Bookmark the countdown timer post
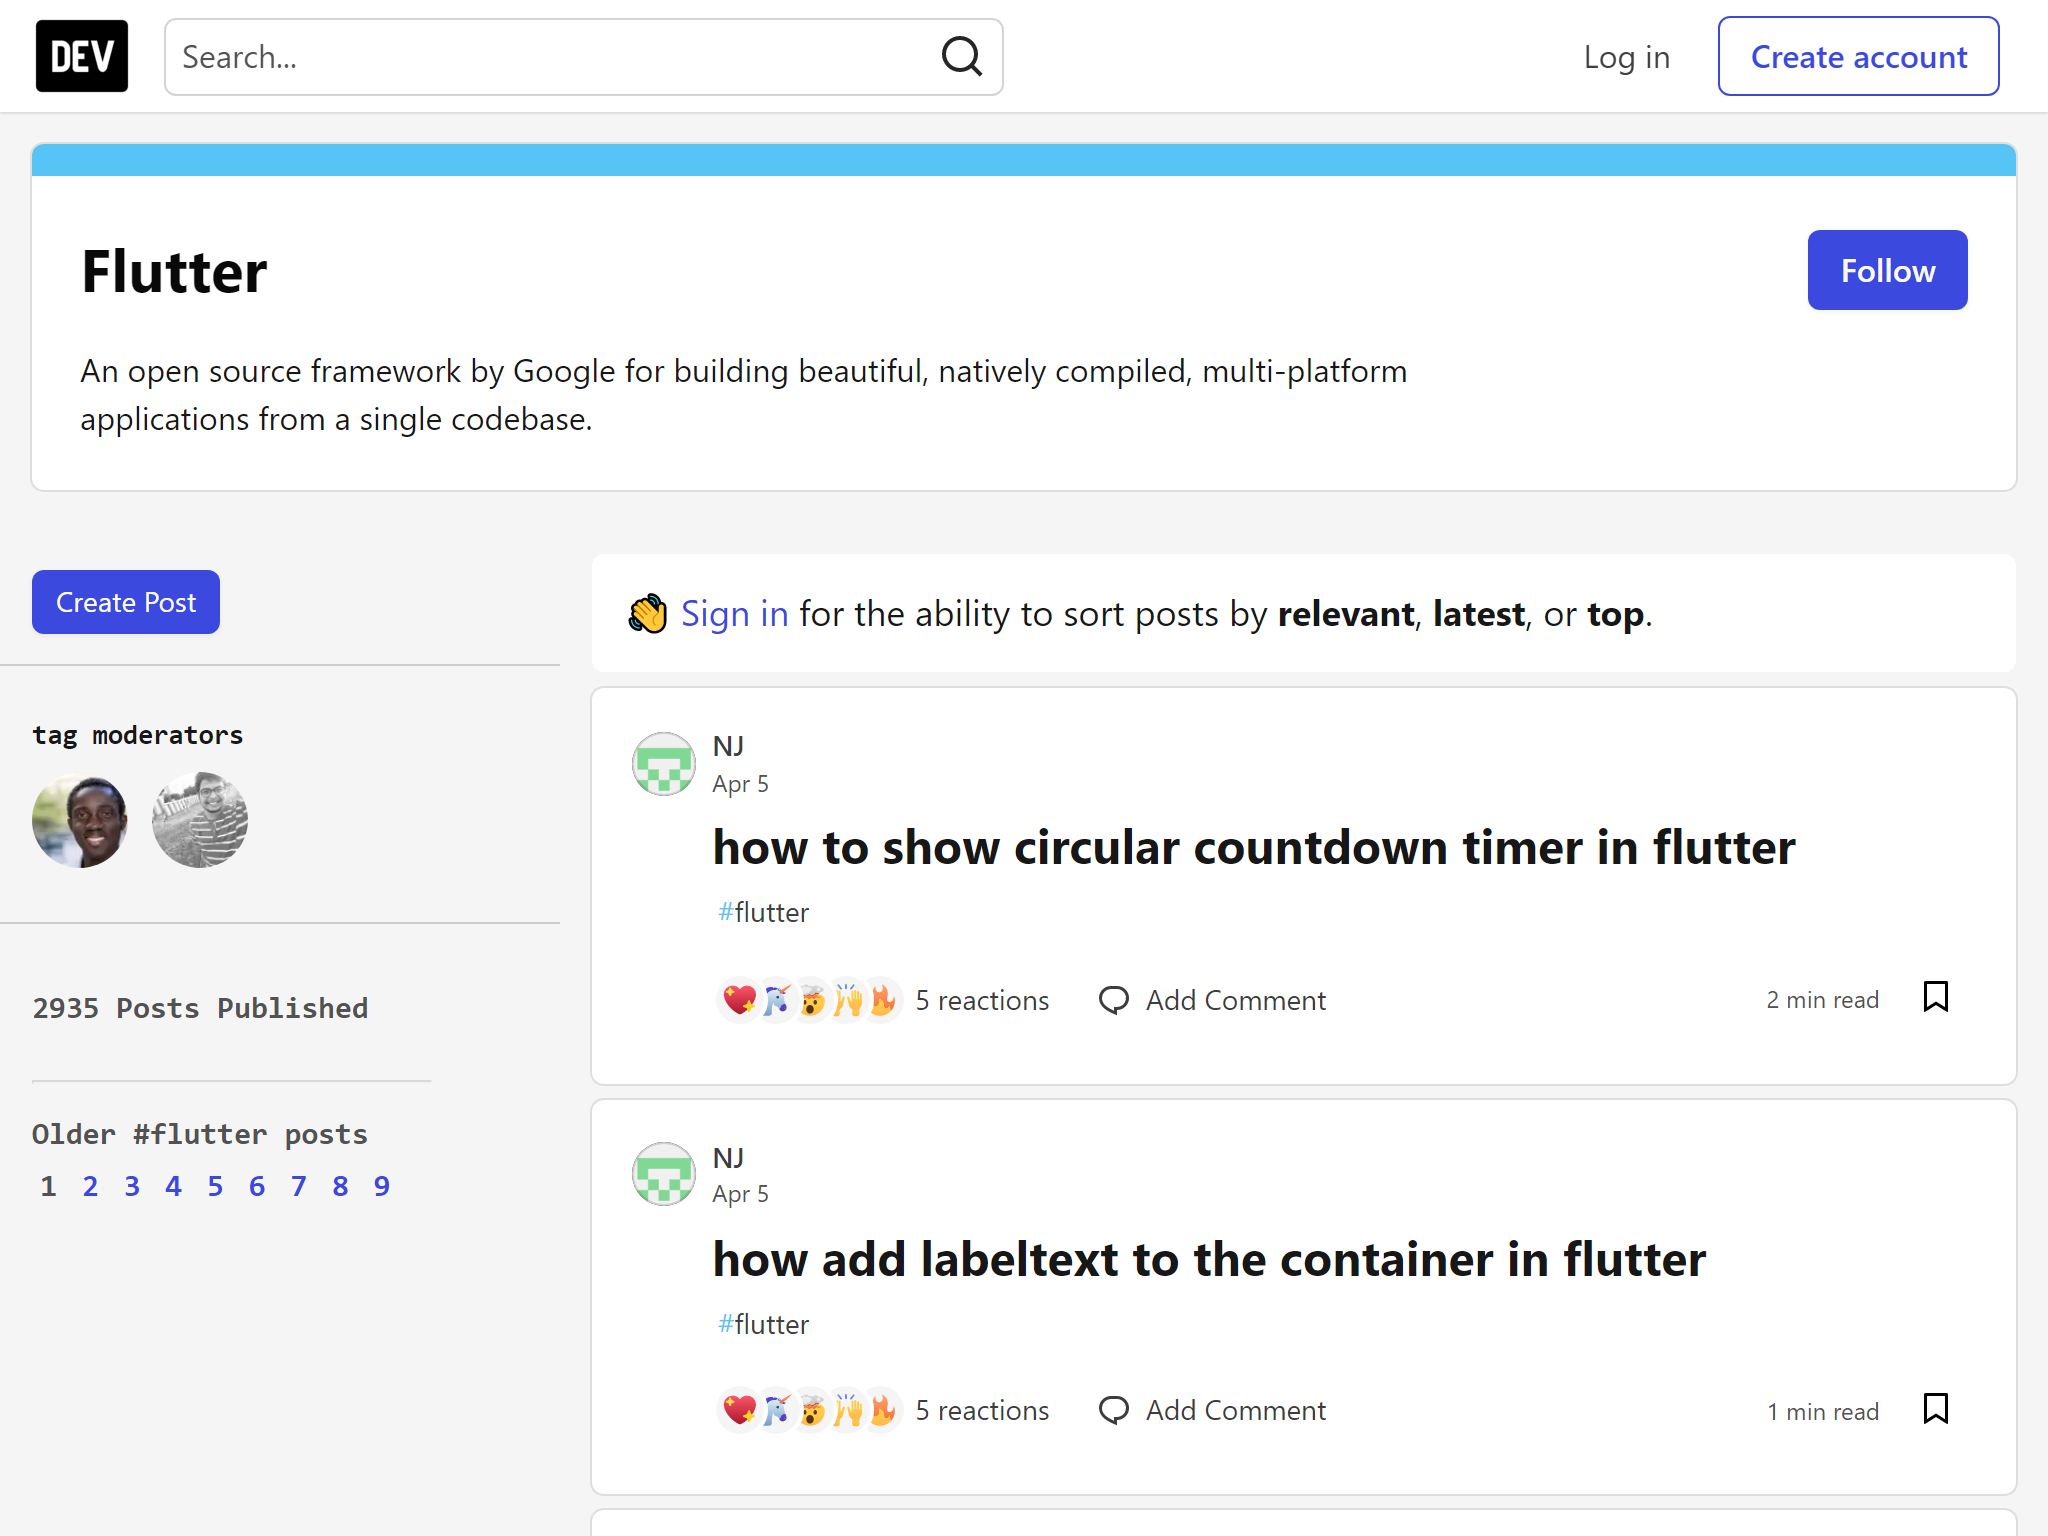This screenshot has width=2048, height=1536. (1936, 997)
